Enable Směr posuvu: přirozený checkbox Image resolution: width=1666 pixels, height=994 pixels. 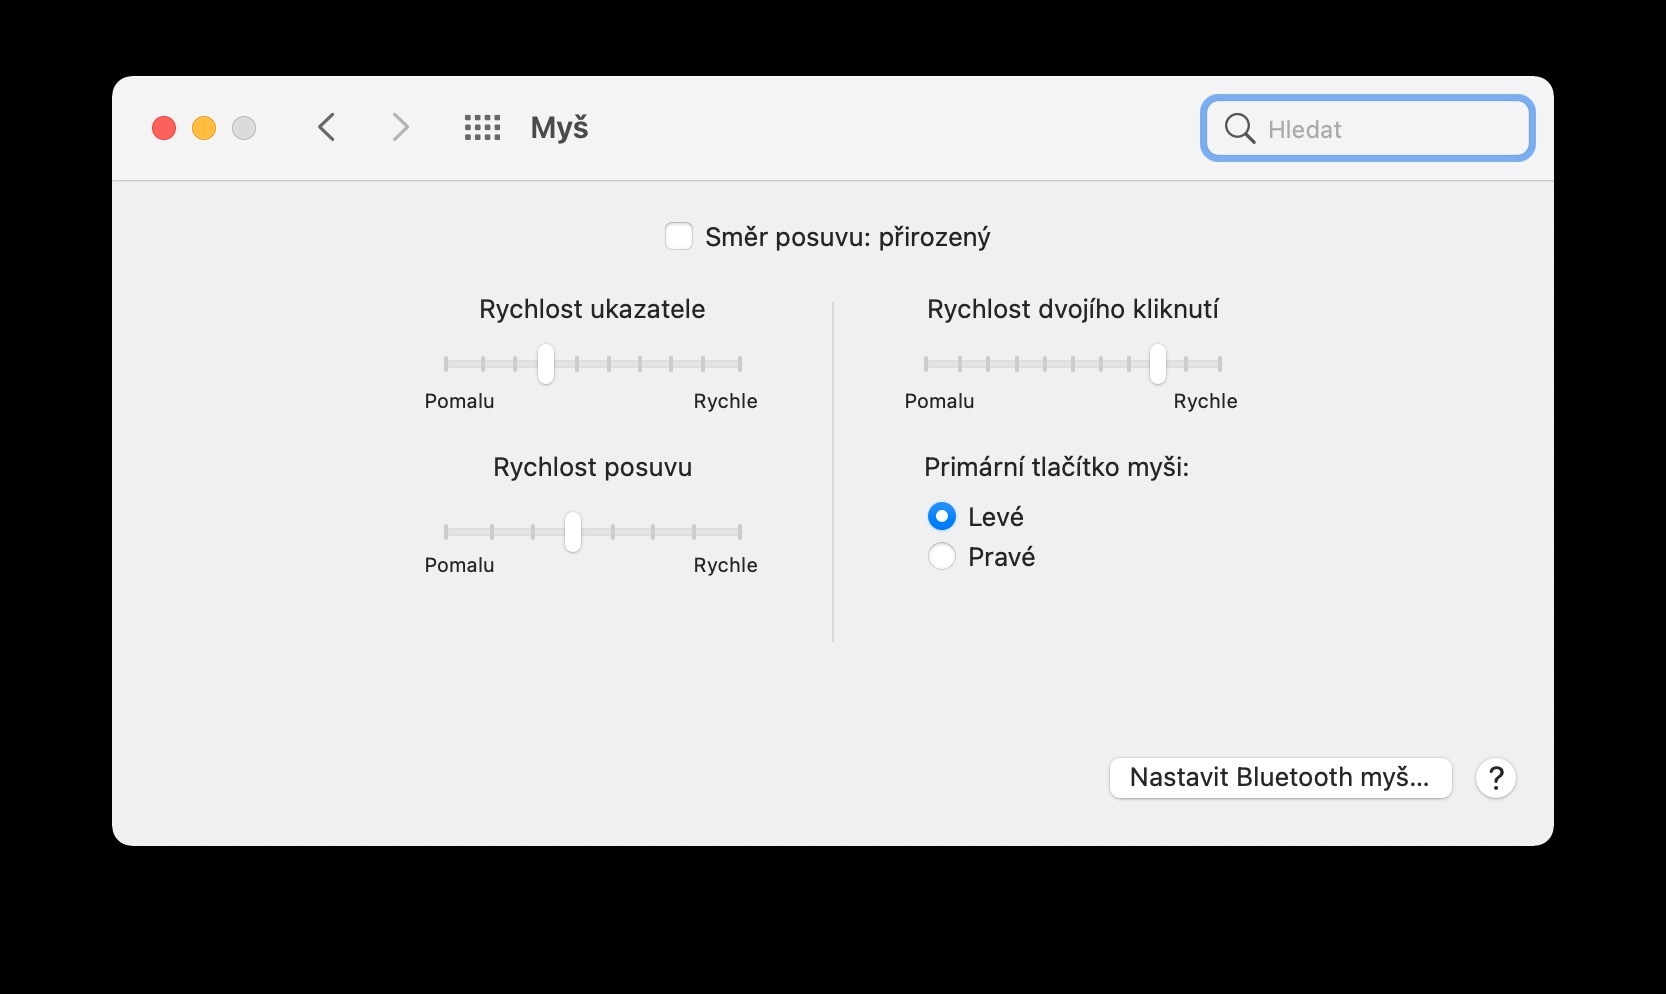[679, 237]
